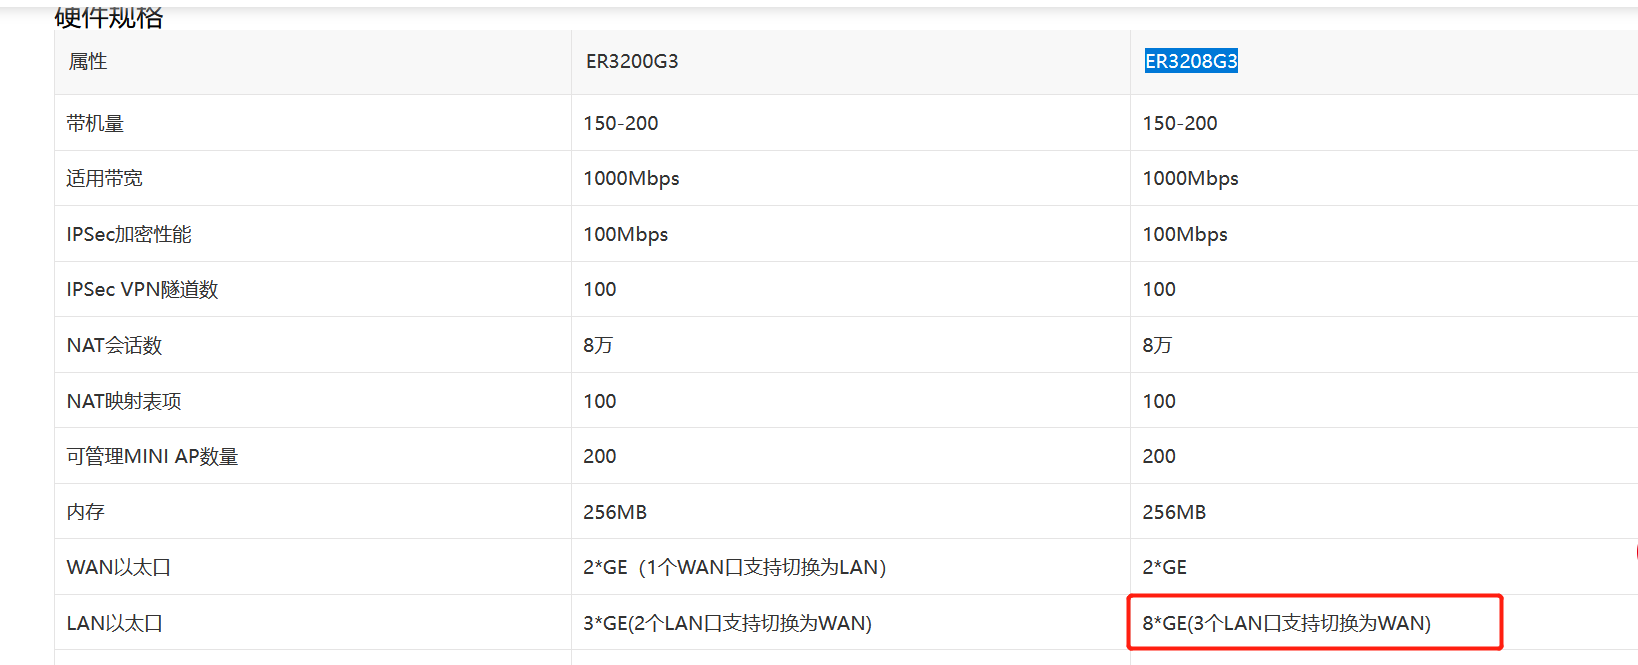The height and width of the screenshot is (665, 1638).
Task: Click the NAT映射表项 row label
Action: [124, 401]
